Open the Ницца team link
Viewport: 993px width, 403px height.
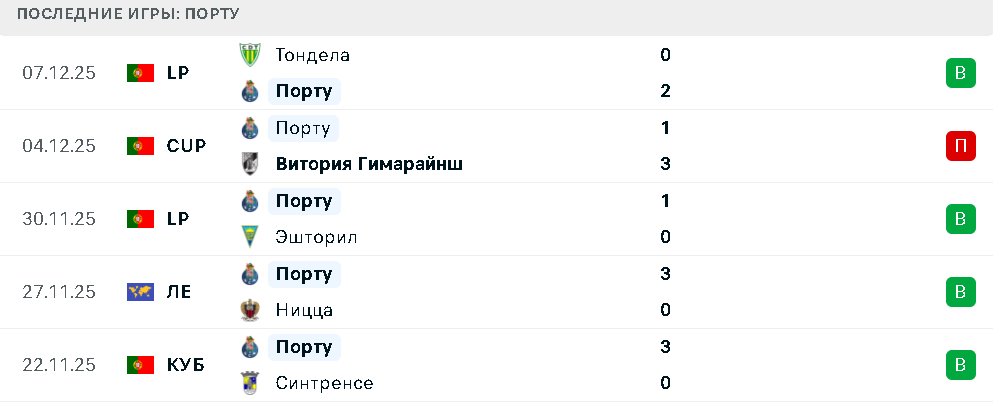click(x=304, y=310)
